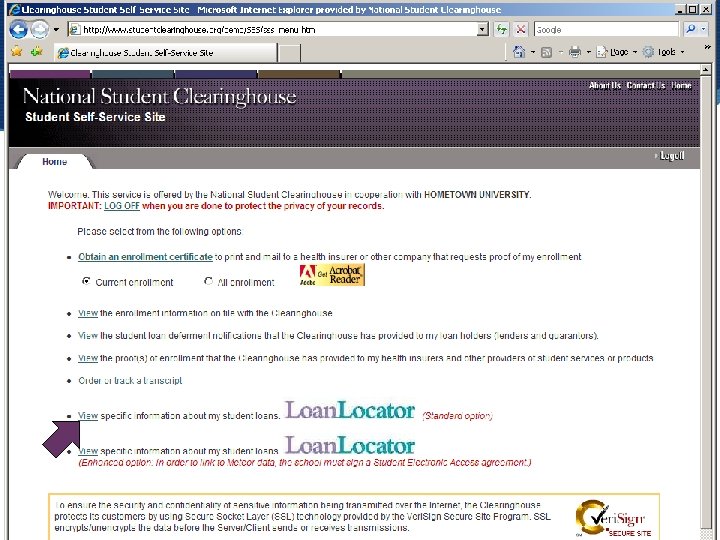
Task: Click the browser Back arrow button
Action: (18, 30)
